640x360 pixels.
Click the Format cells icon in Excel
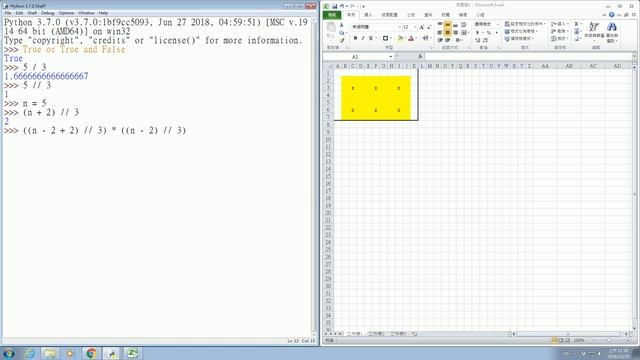coord(559,39)
